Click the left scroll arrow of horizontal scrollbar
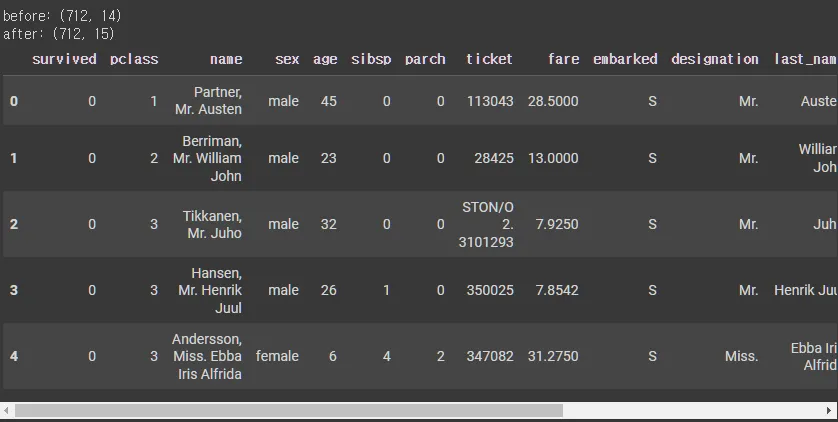Screen dimensions: 838x422 click(x=6, y=410)
